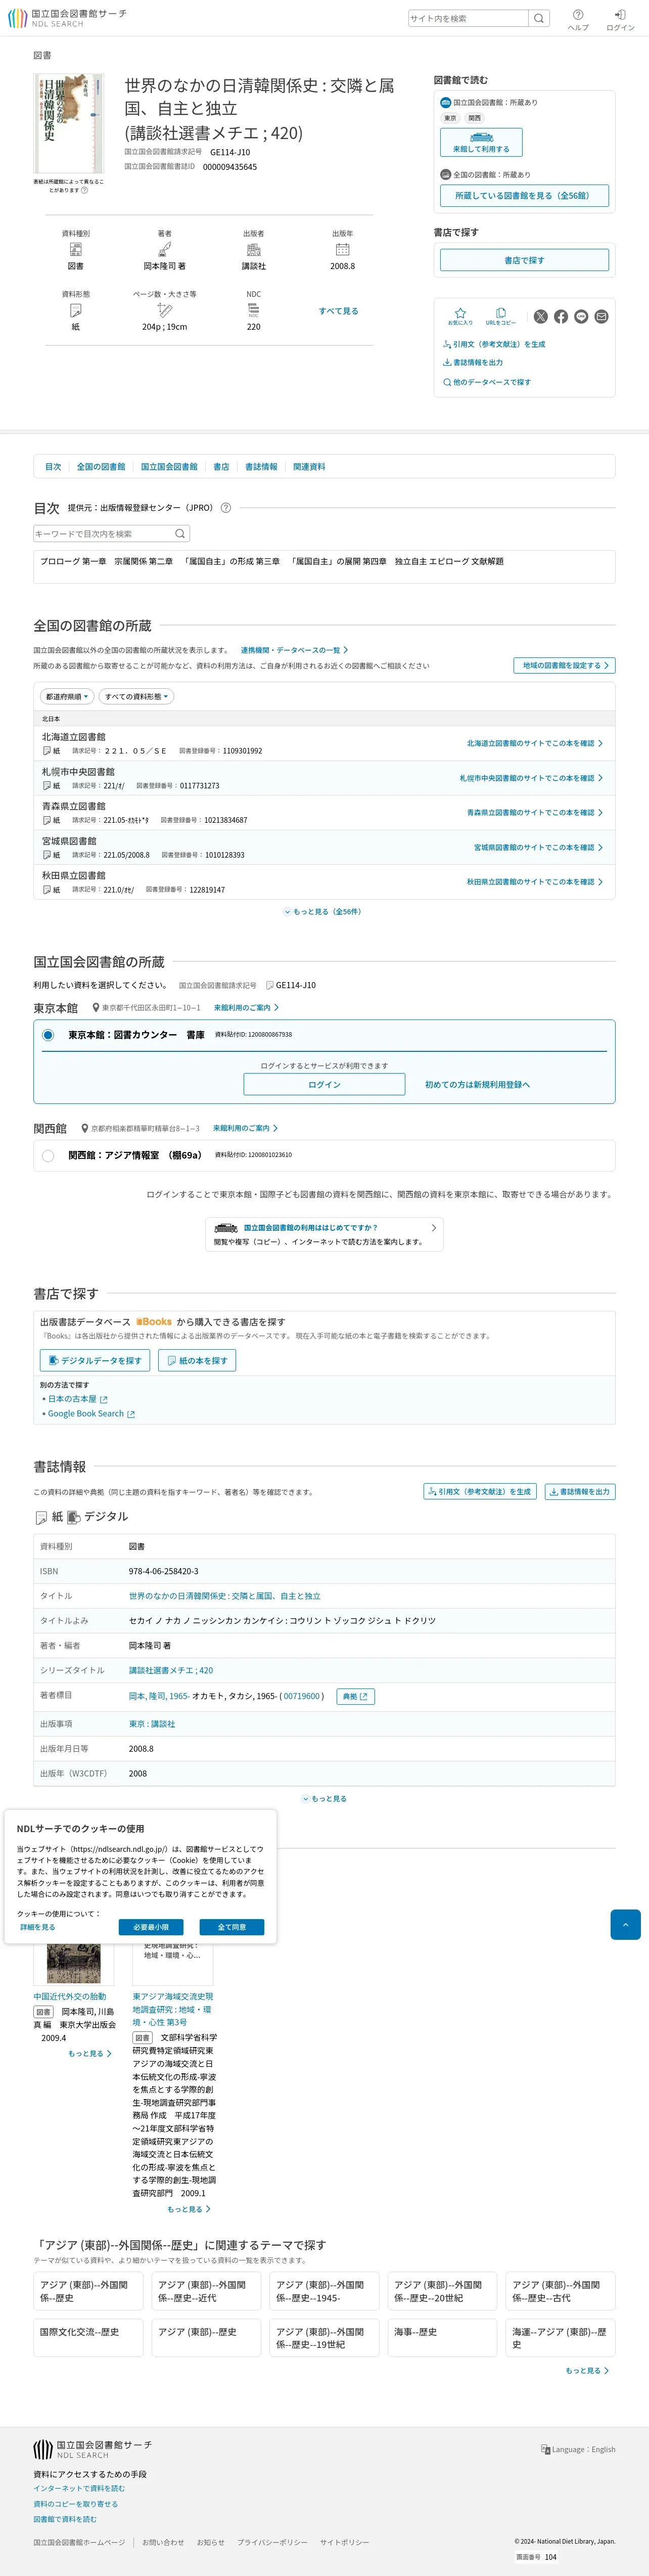Expand もっと見る under bibliographic information
Viewport: 649px width, 2576px height.
[x=324, y=1798]
